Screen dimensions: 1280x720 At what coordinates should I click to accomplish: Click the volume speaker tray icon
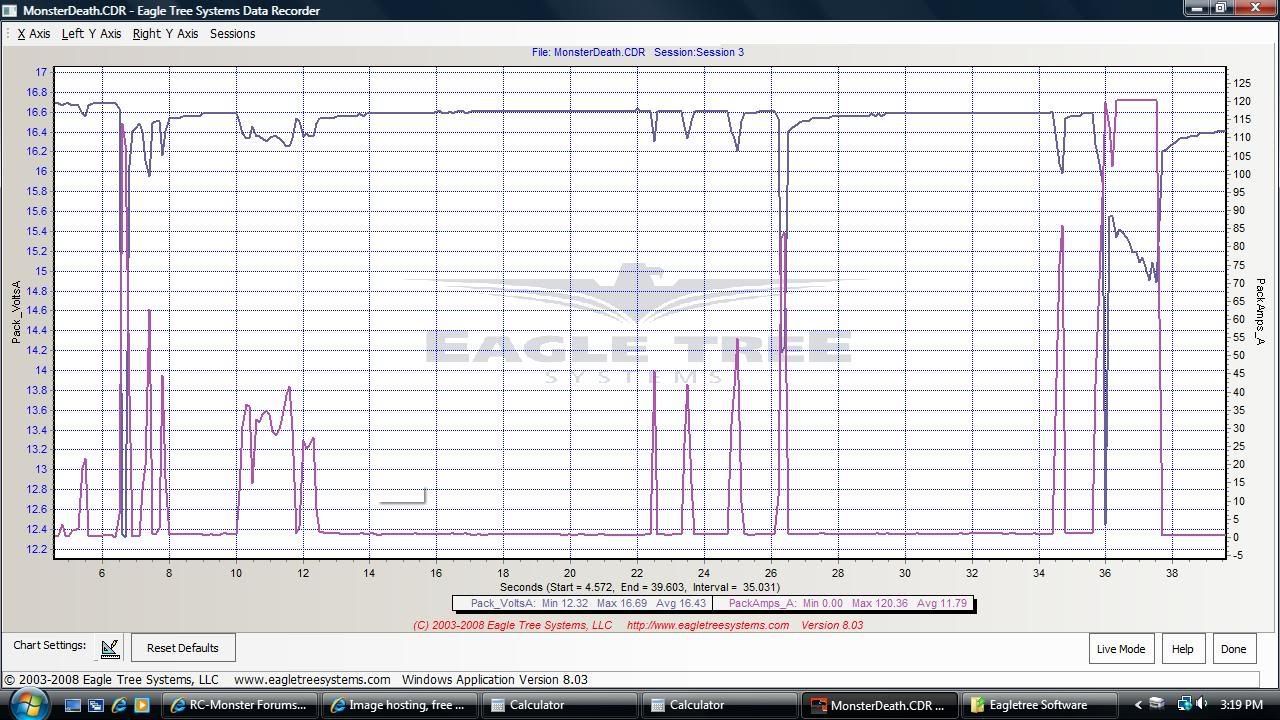(x=1202, y=705)
